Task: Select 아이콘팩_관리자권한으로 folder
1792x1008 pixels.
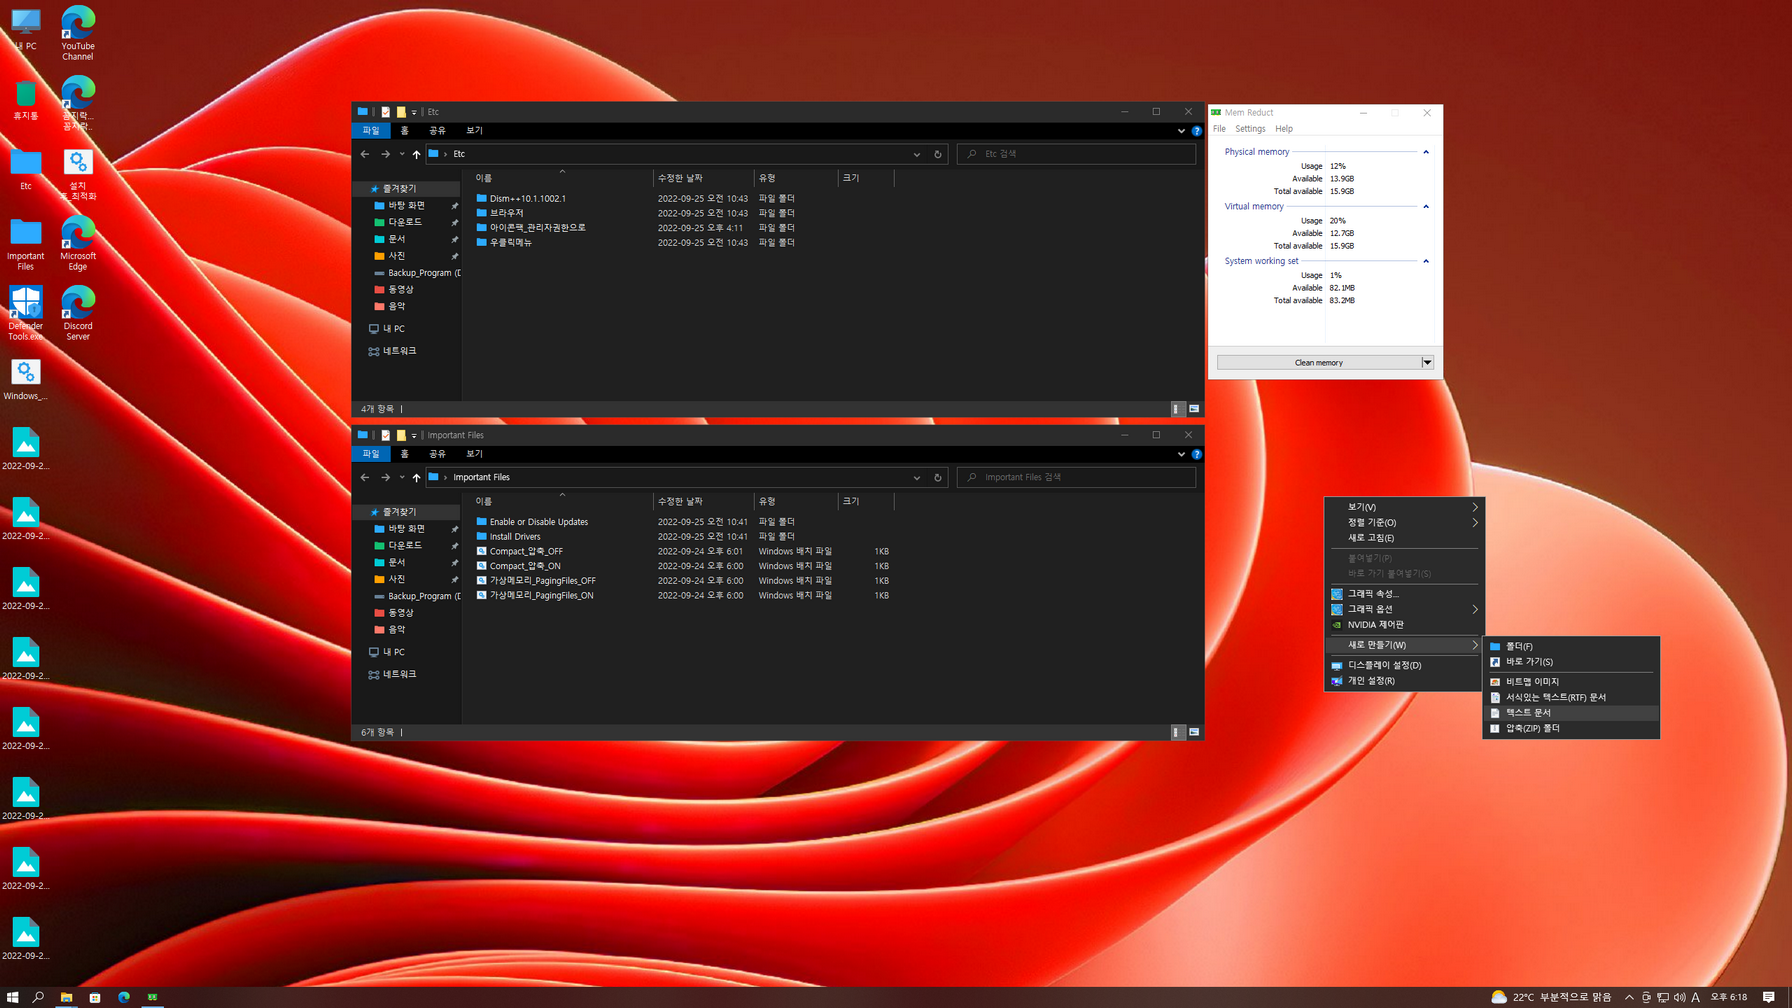Action: (537, 228)
